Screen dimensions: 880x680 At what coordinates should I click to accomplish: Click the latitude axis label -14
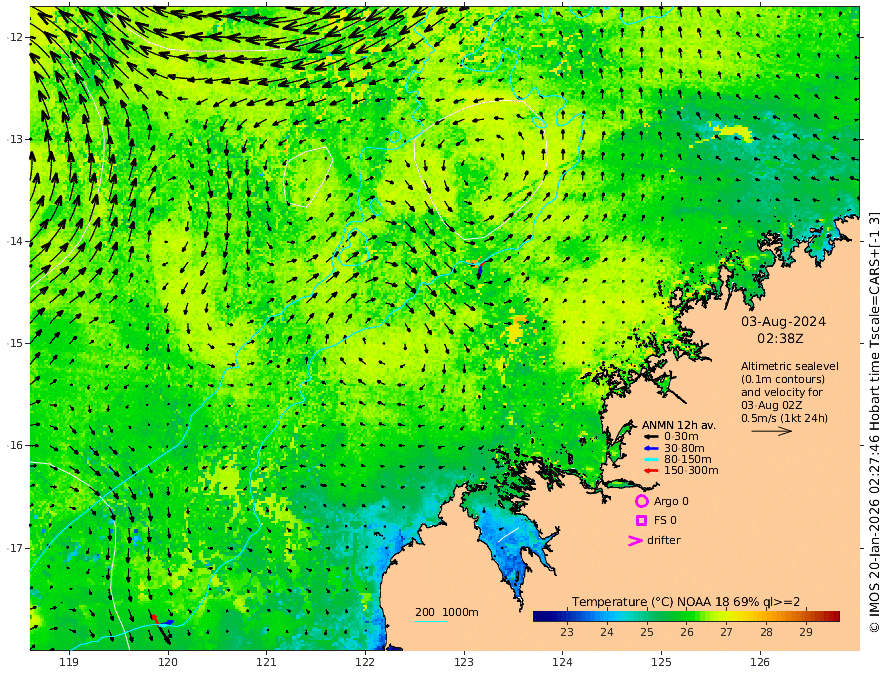coord(15,241)
